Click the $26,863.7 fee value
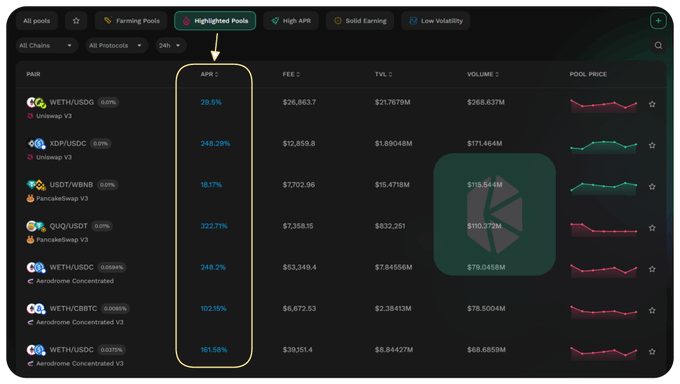This screenshot has width=680, height=384. (x=299, y=102)
